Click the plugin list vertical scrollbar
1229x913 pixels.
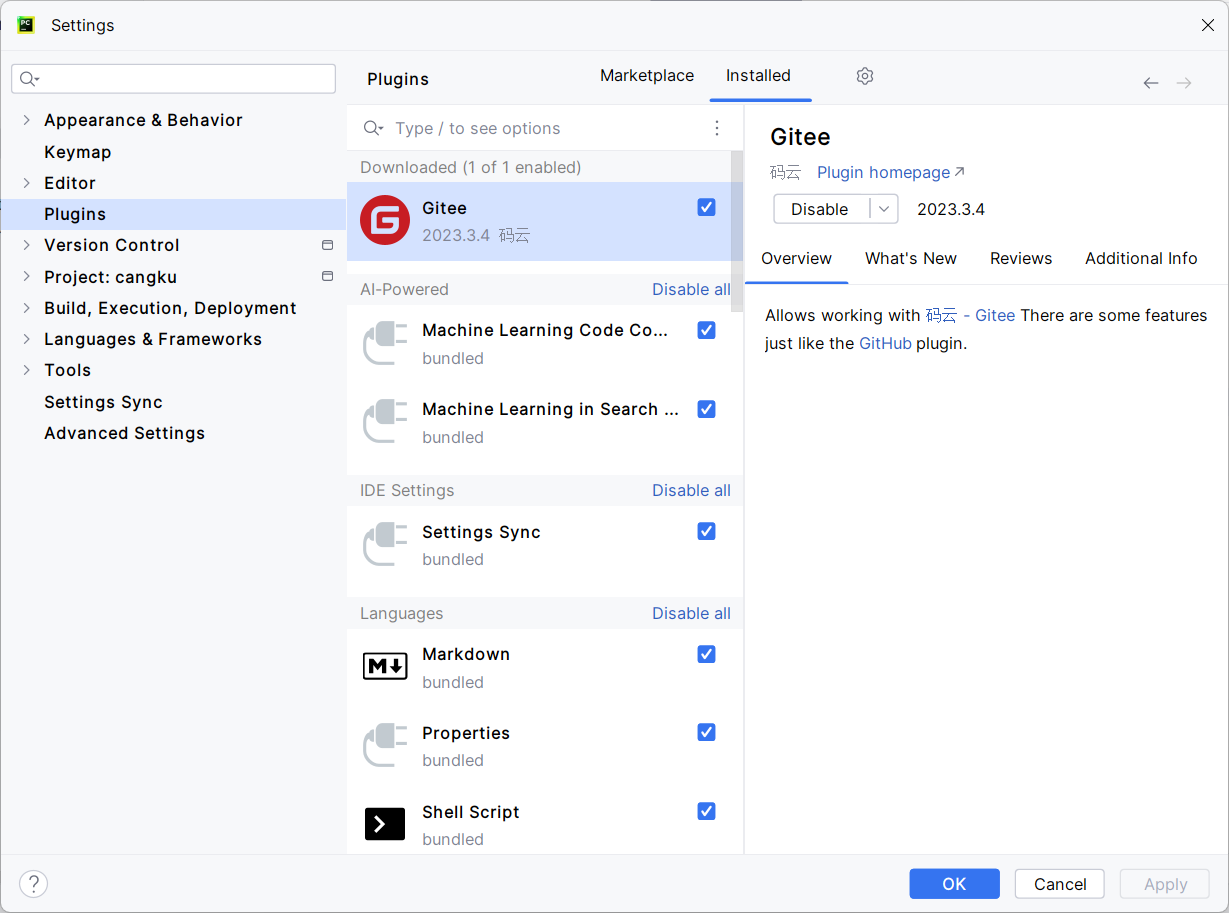(738, 230)
